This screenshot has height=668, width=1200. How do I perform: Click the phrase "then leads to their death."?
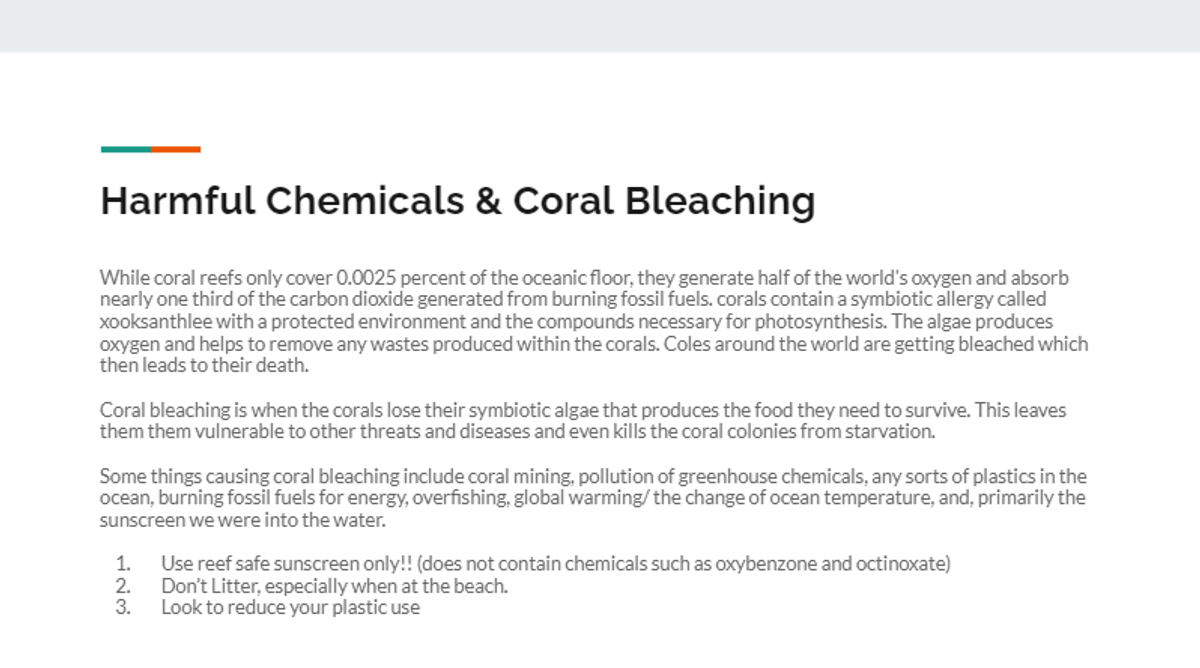click(205, 365)
